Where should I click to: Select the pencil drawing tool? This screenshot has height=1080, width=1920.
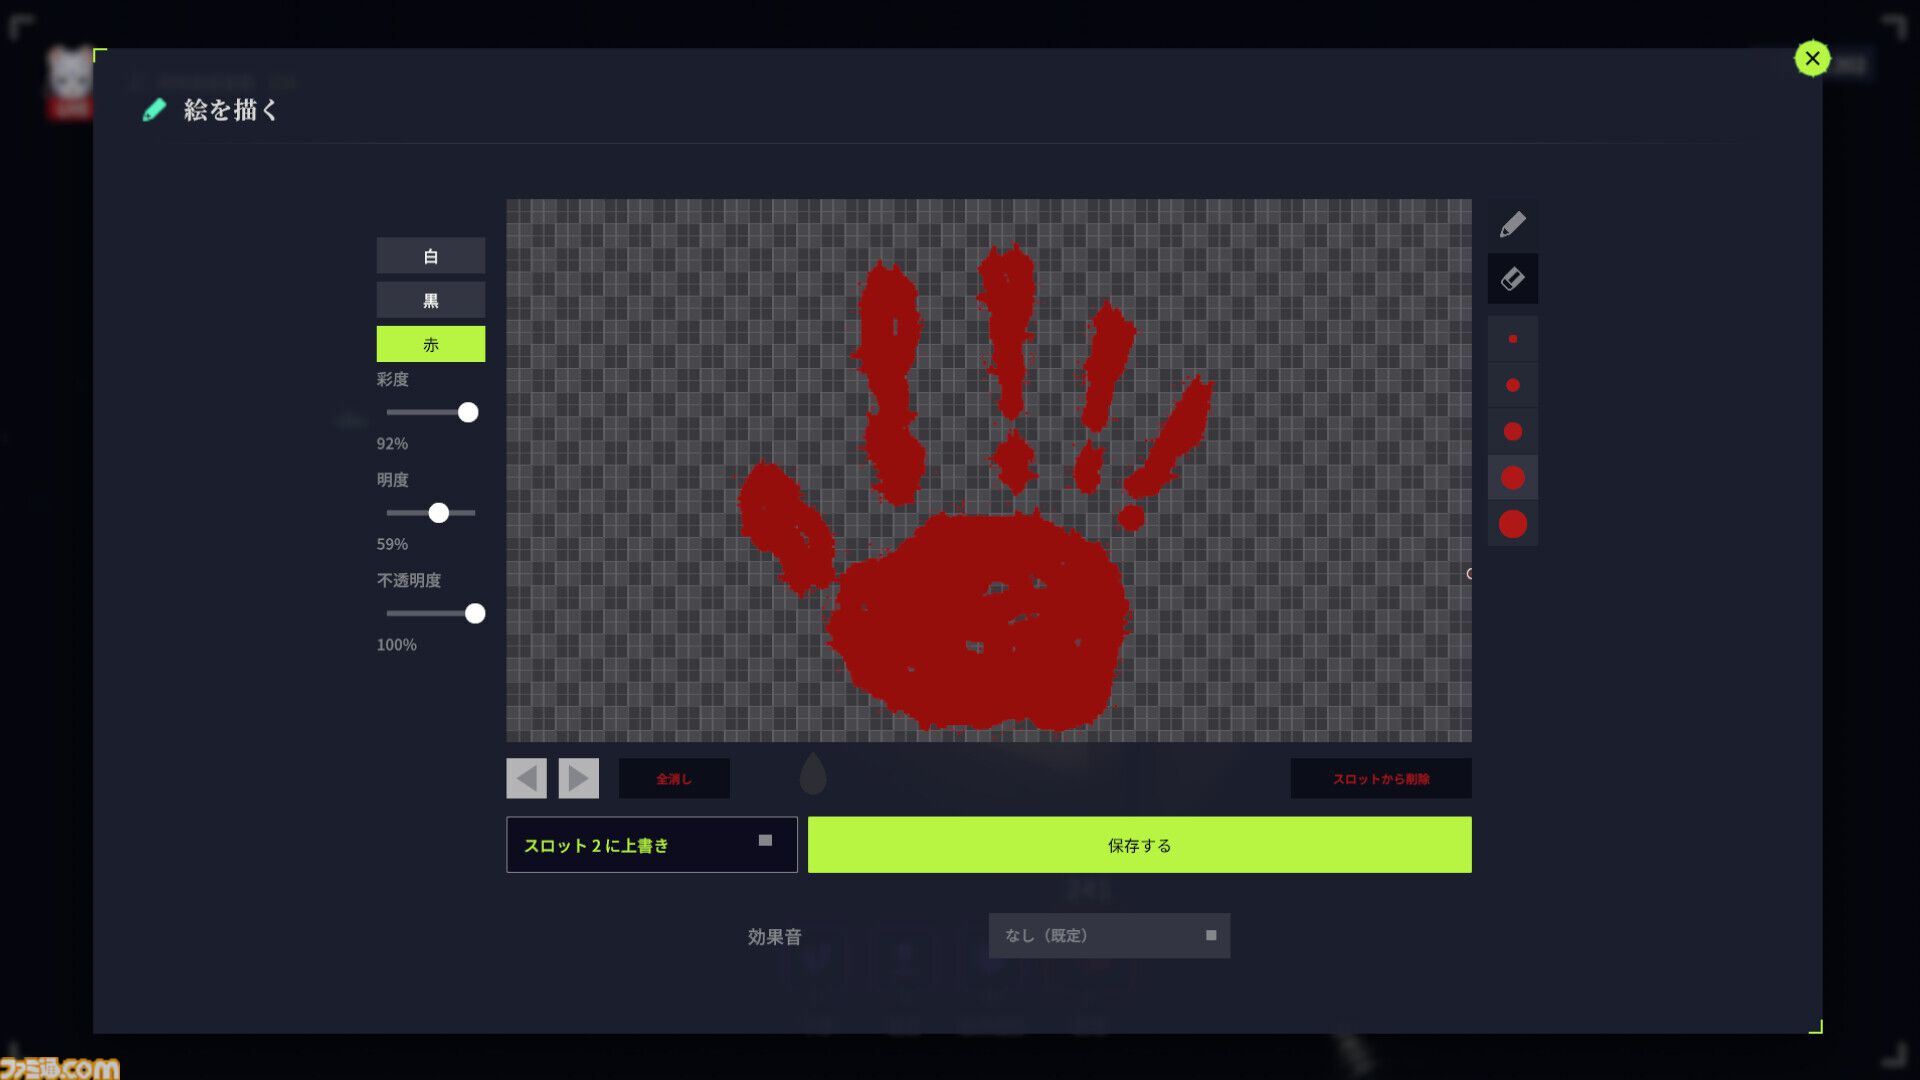click(1512, 224)
